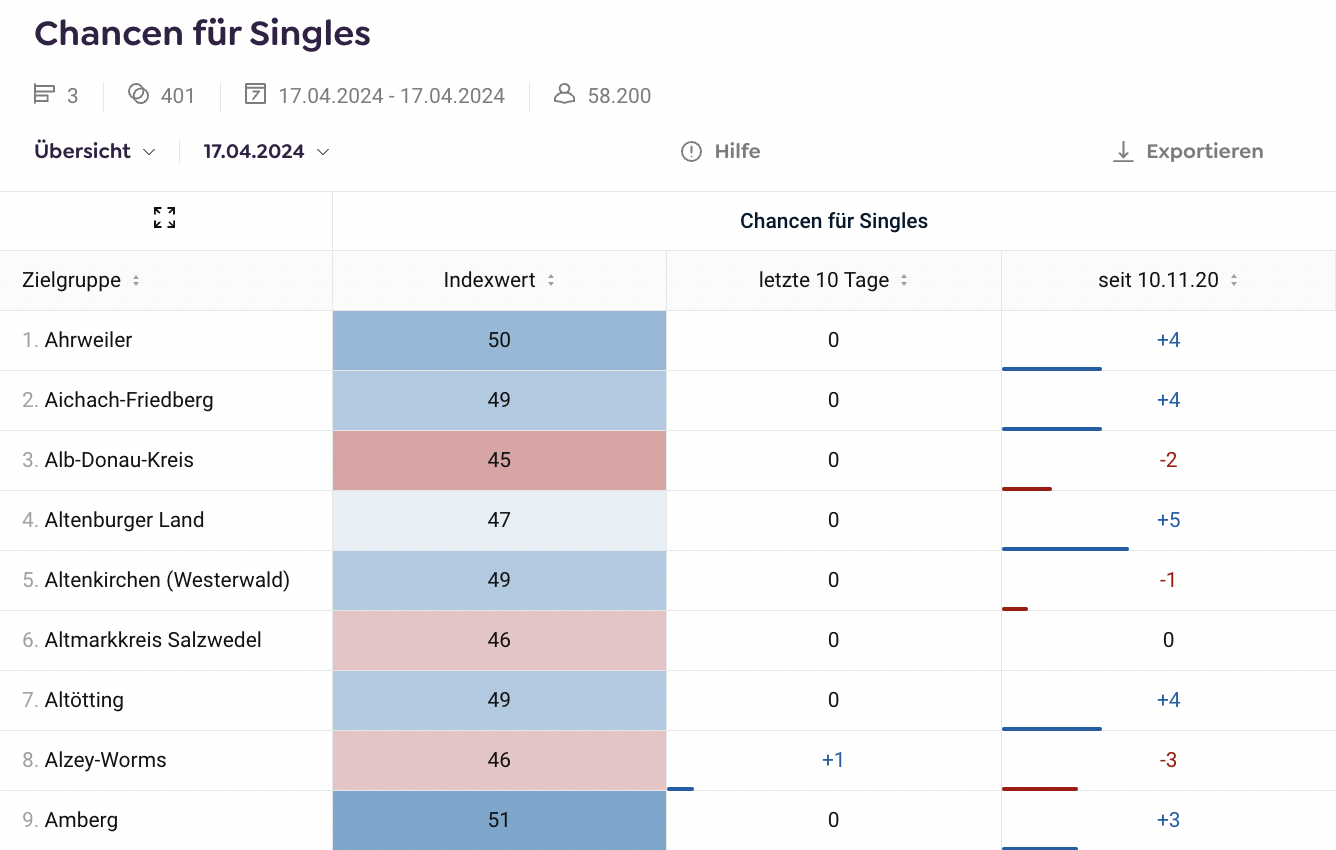Select the Ahrweiler row
The height and width of the screenshot is (850, 1336).
[88, 340]
